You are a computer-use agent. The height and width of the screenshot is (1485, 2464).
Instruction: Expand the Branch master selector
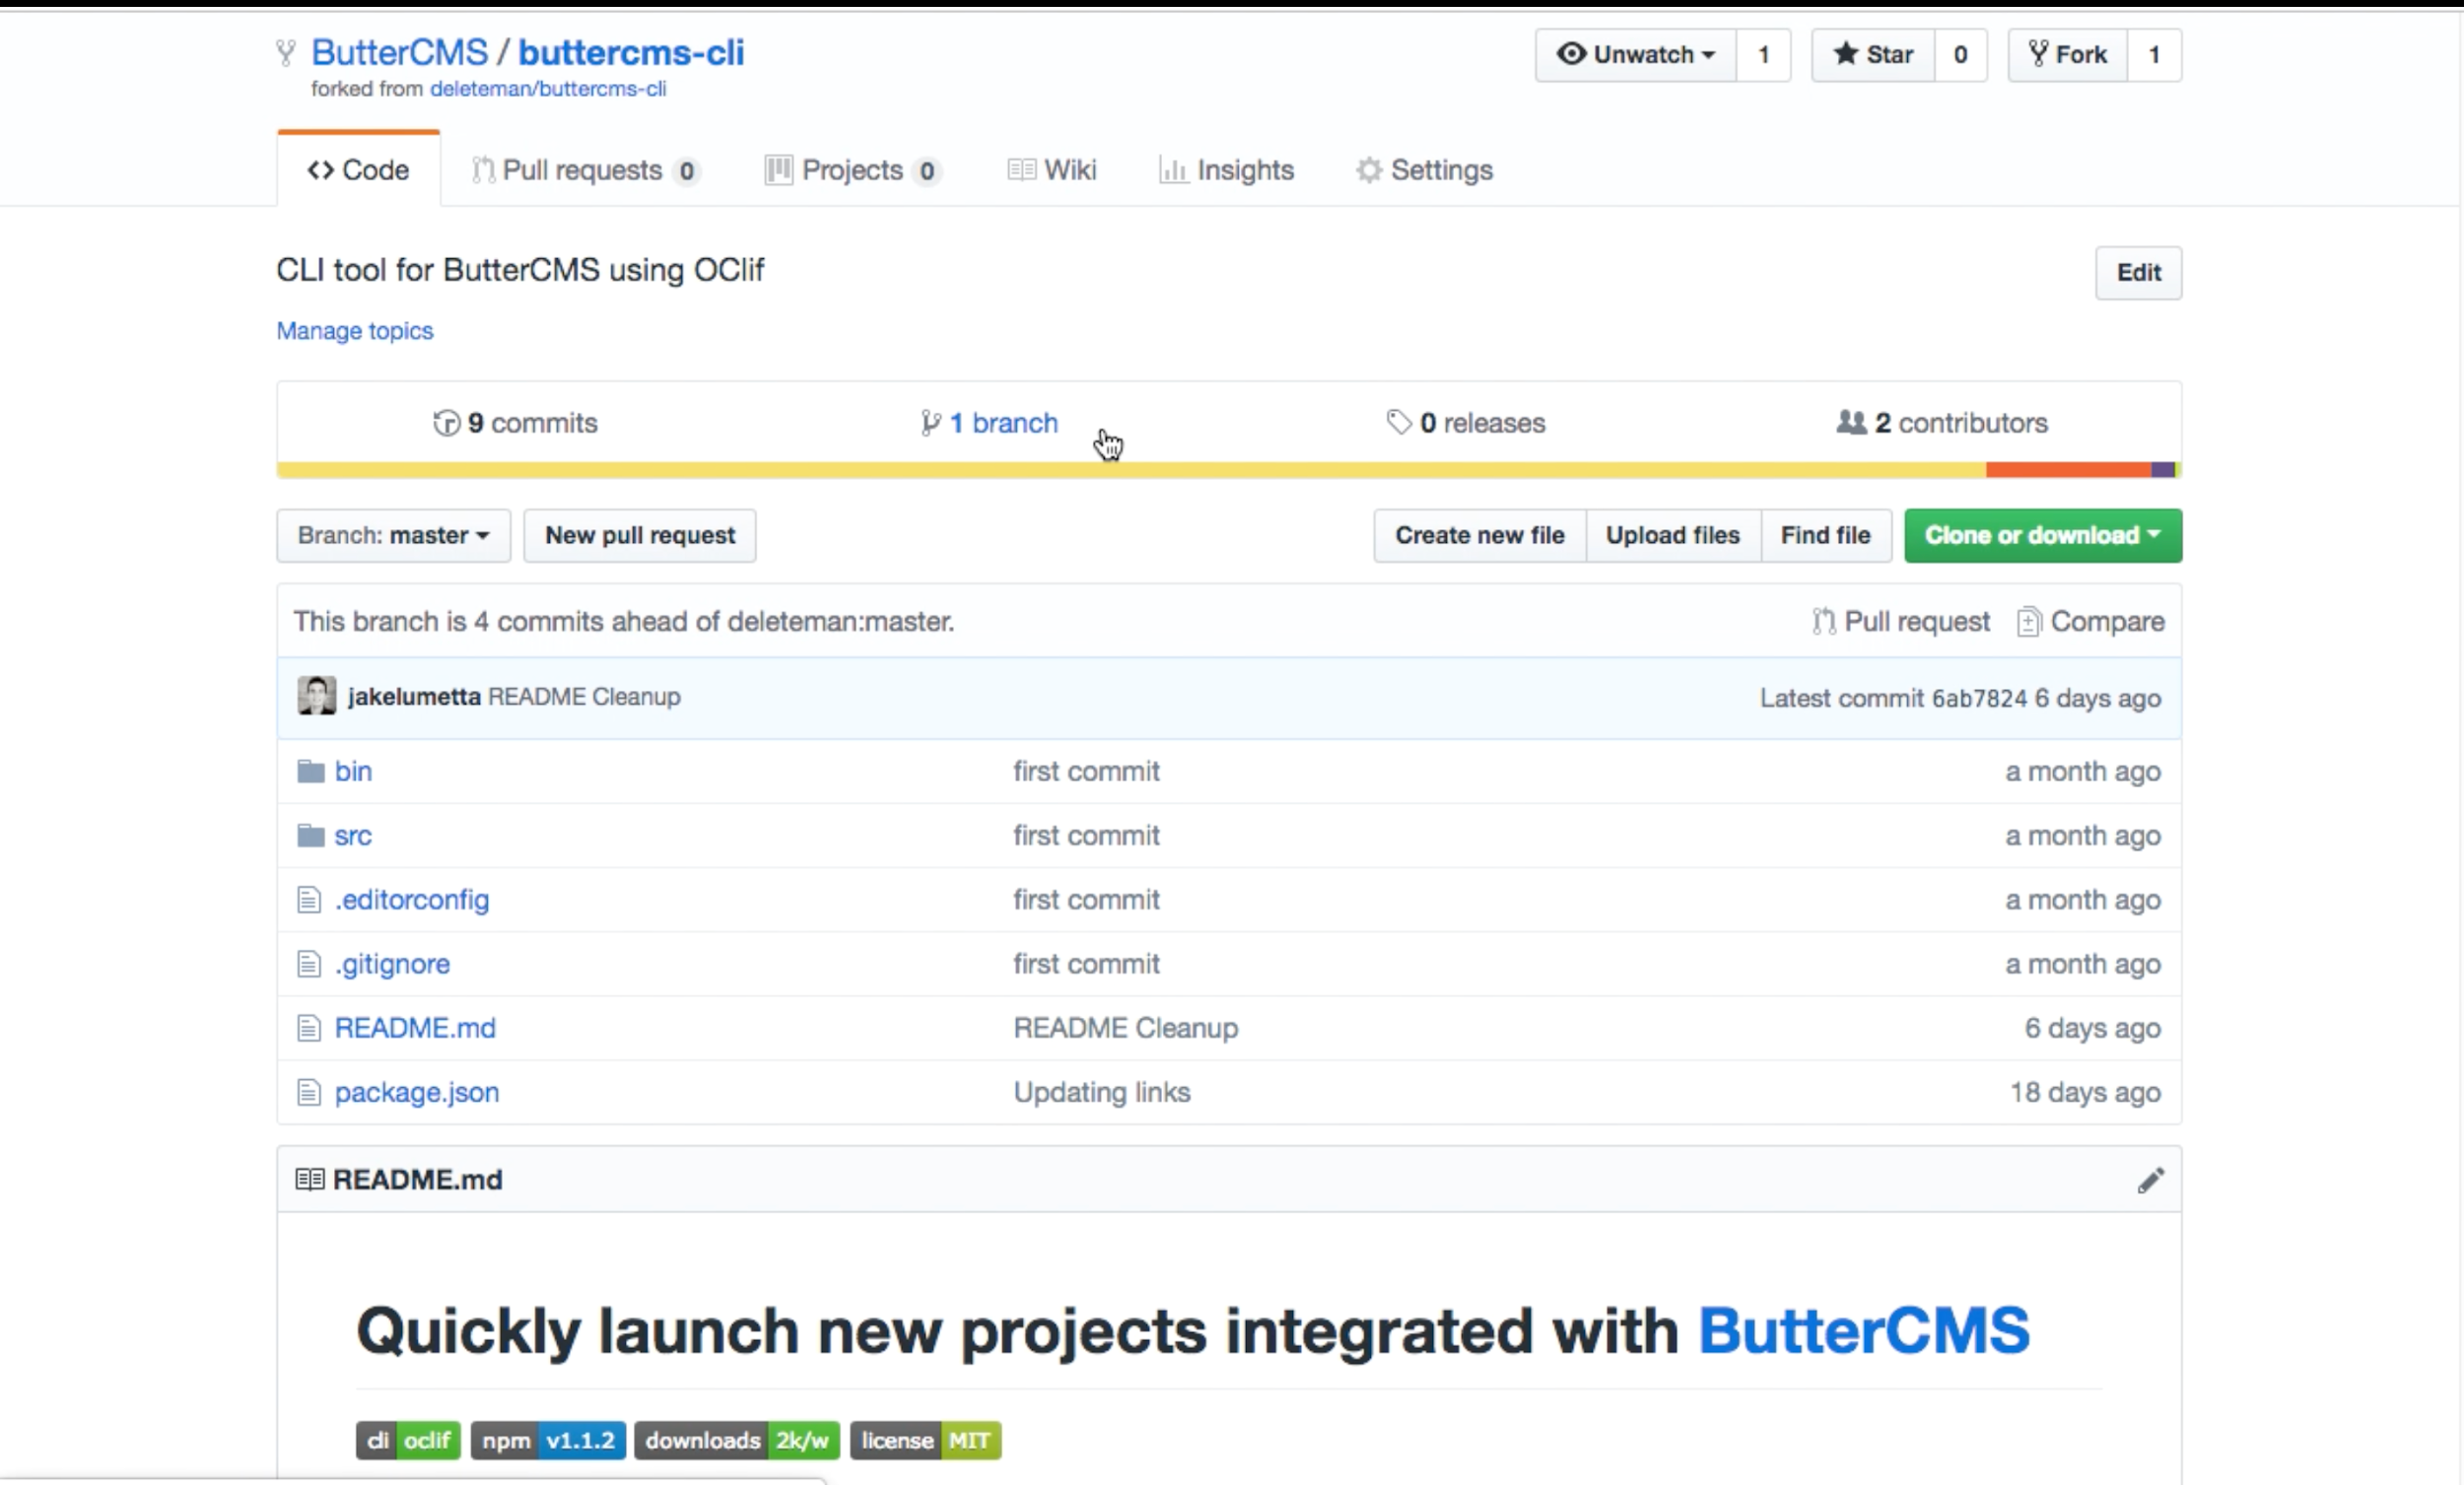pyautogui.click(x=392, y=535)
